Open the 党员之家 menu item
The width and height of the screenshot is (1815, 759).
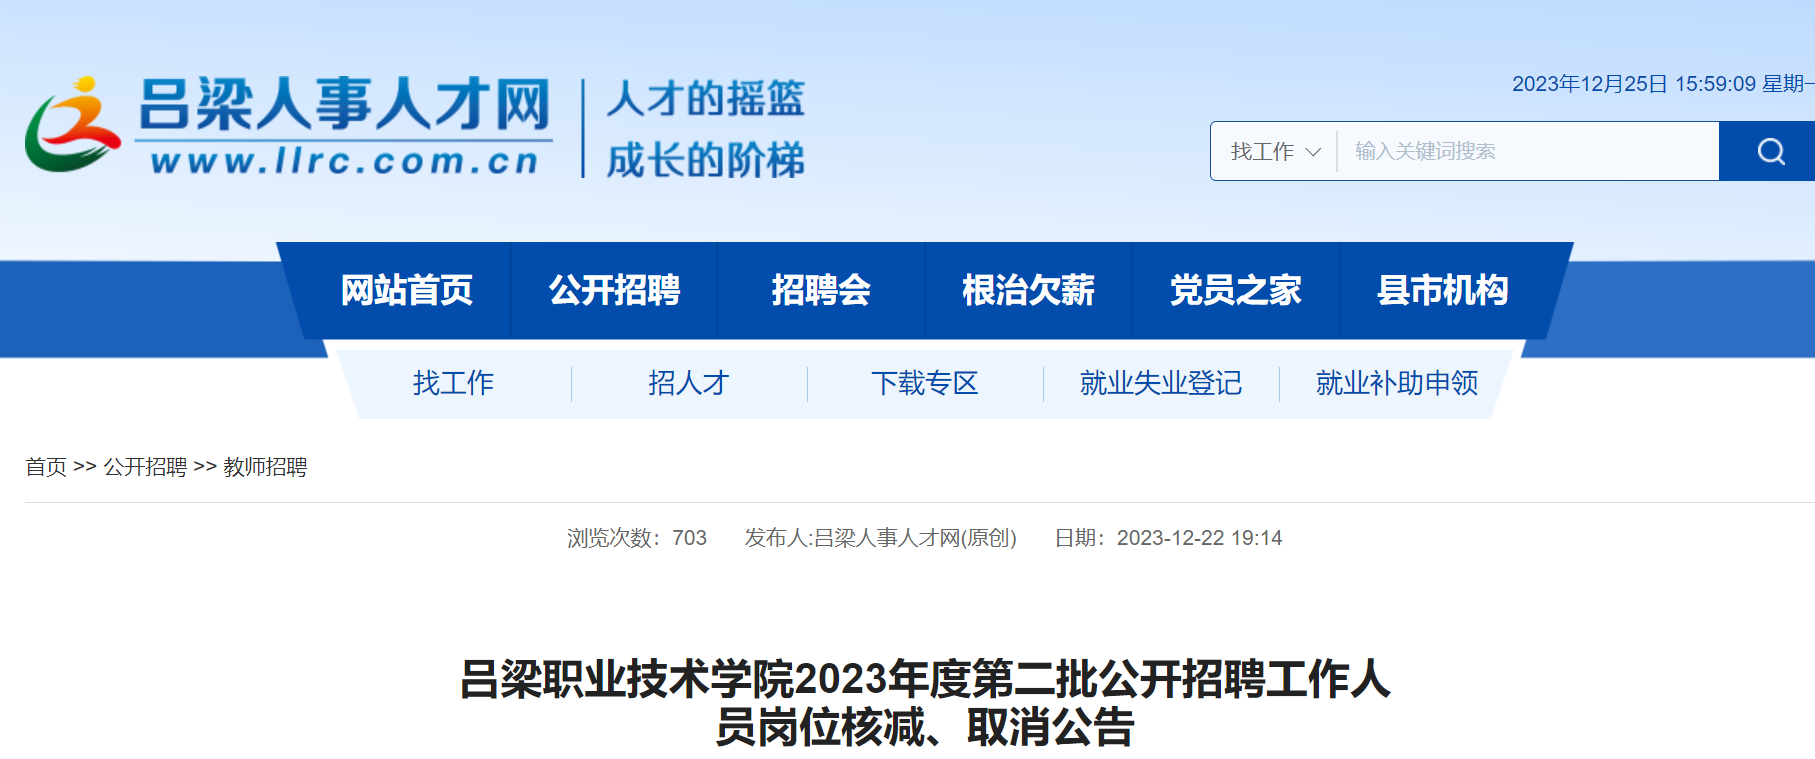[x=1235, y=290]
